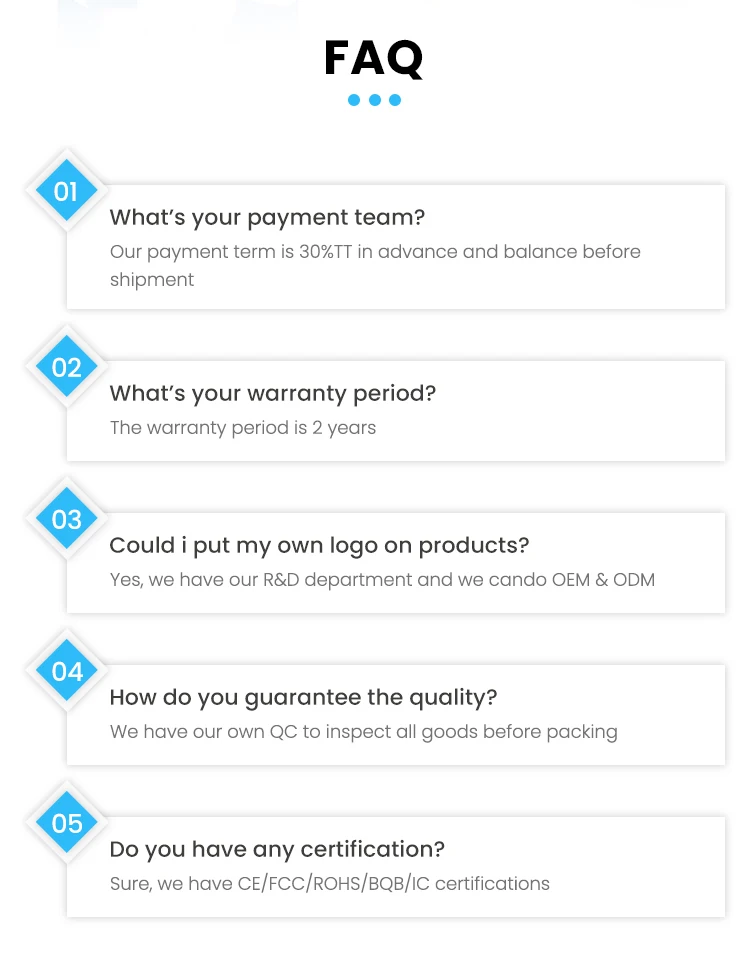This screenshot has width=750, height=966.
Task: Click the 02 diamond number badge
Action: tap(66, 367)
